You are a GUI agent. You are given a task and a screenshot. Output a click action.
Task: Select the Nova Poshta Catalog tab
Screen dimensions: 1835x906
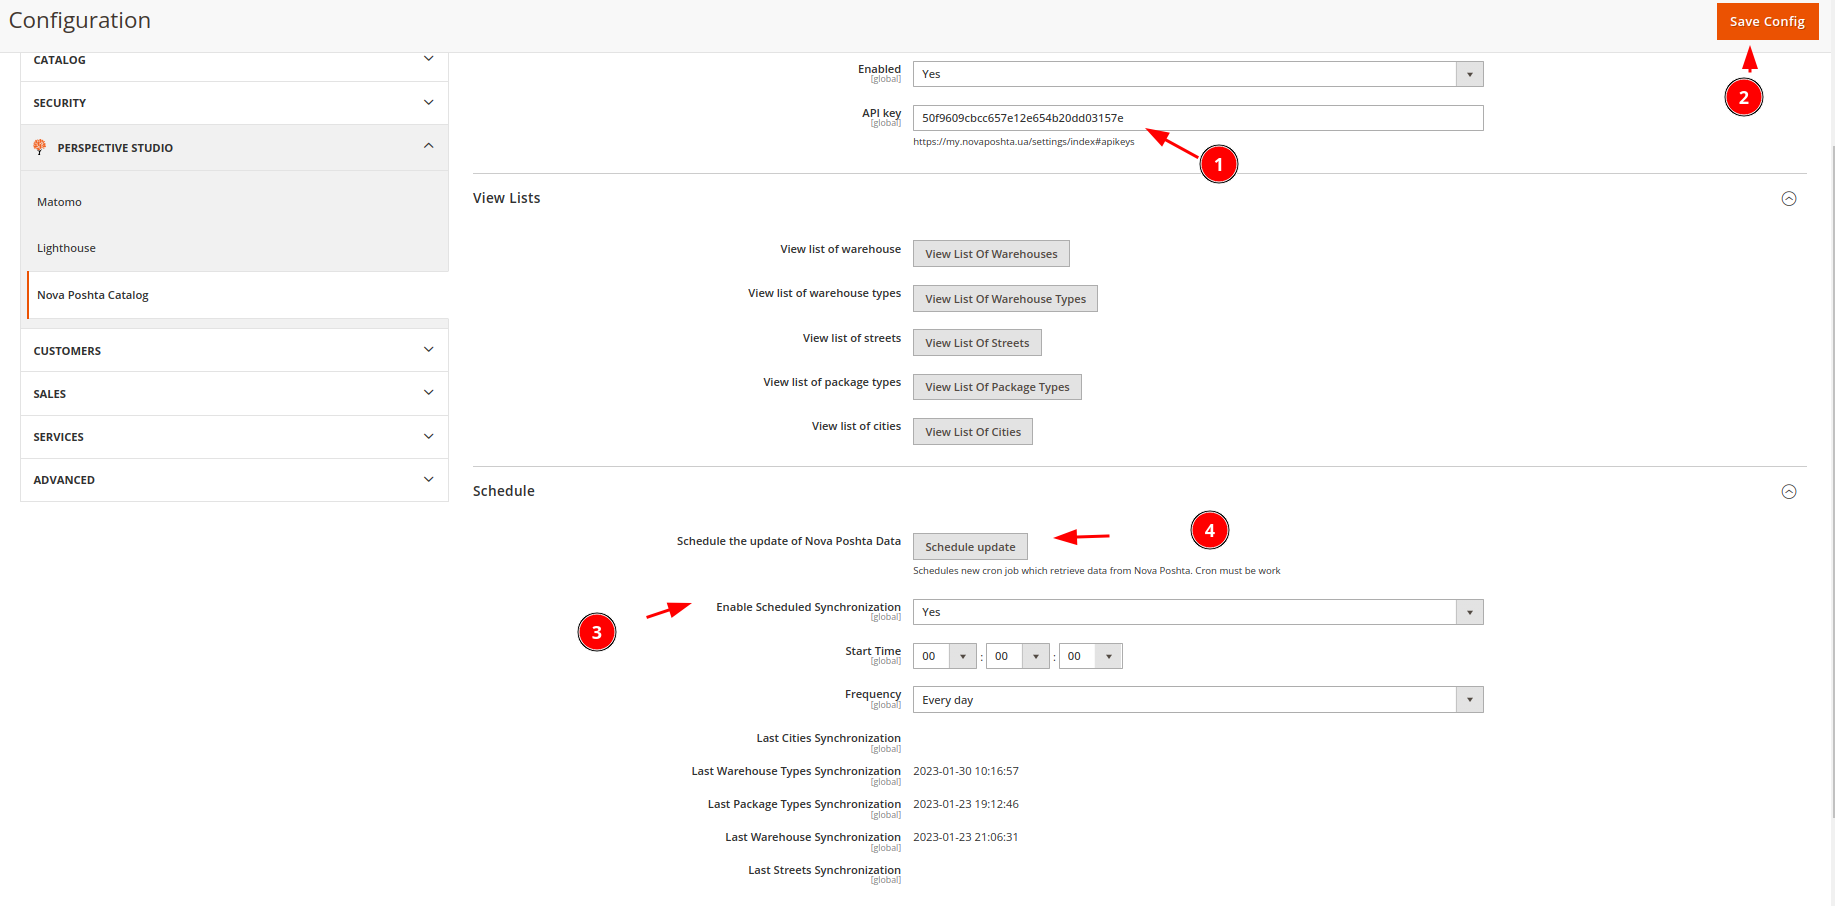[x=238, y=295]
